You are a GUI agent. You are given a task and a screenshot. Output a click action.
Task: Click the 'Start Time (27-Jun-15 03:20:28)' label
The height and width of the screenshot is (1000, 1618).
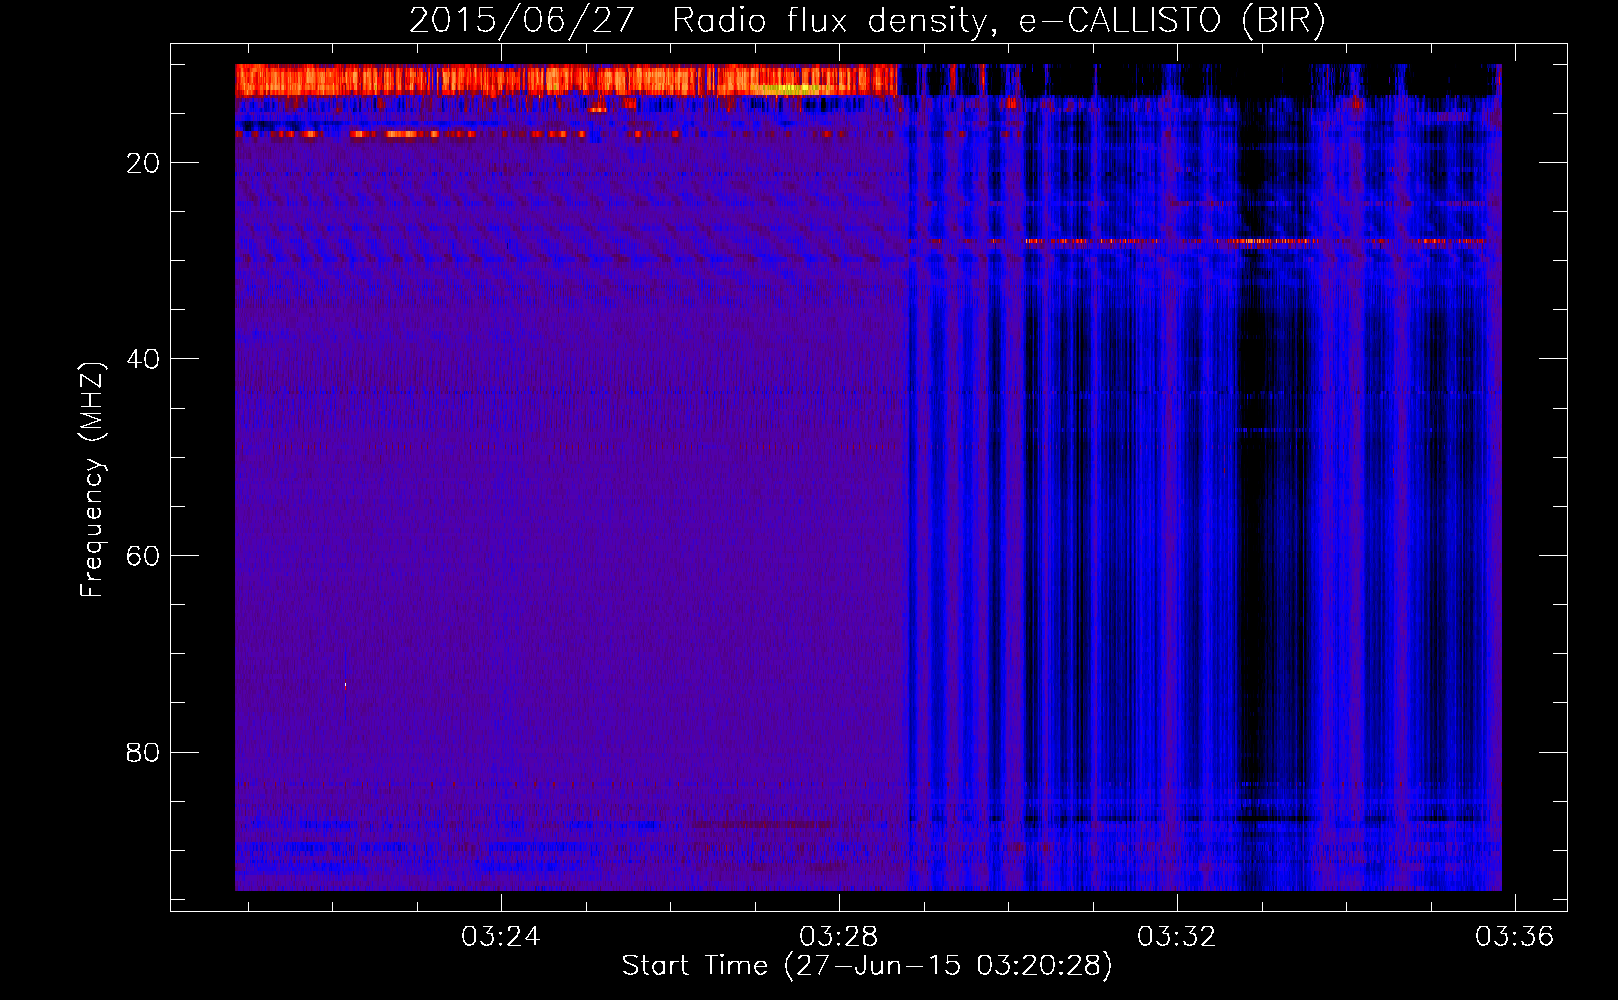coord(867,966)
